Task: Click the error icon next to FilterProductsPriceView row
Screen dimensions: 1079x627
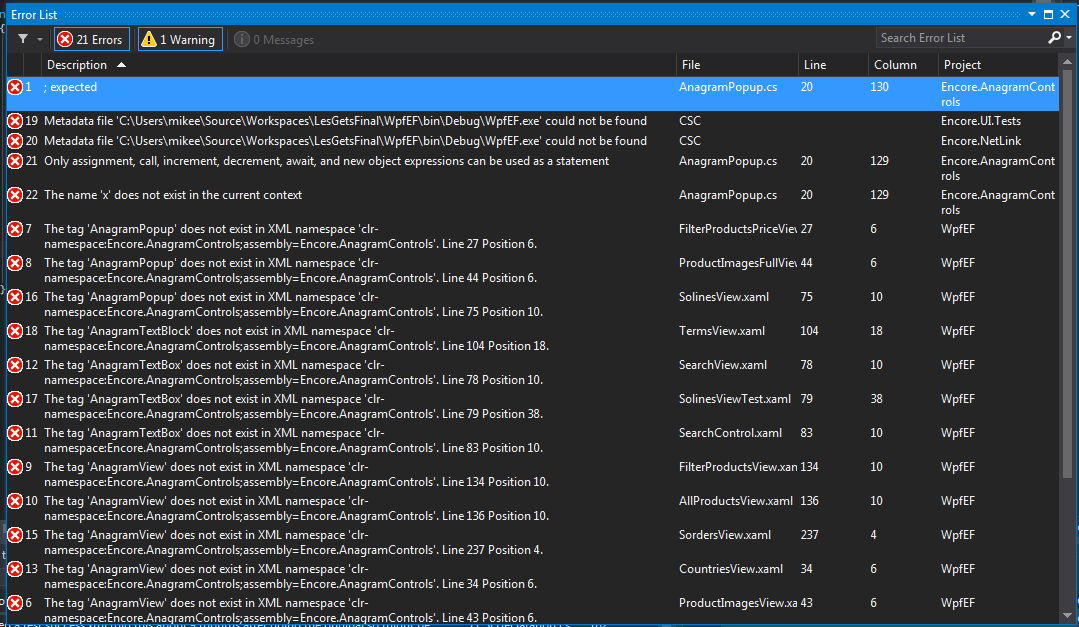Action: click(15, 228)
